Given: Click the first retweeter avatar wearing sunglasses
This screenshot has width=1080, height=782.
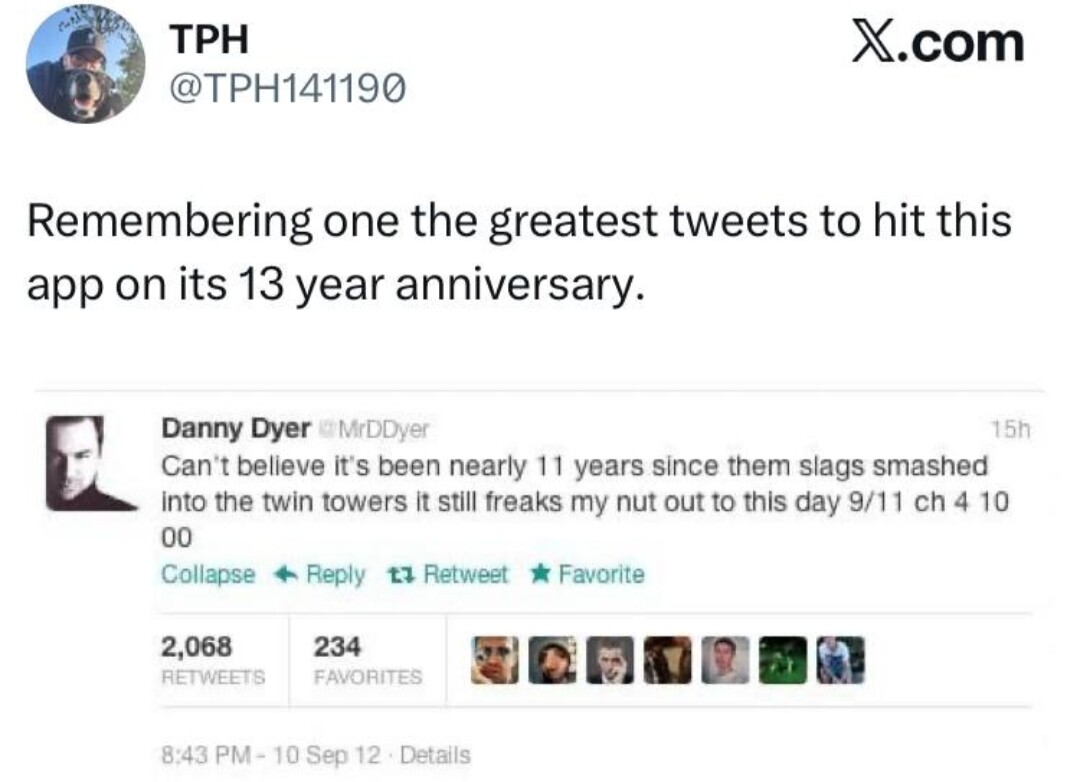Looking at the screenshot, I should coord(496,660).
